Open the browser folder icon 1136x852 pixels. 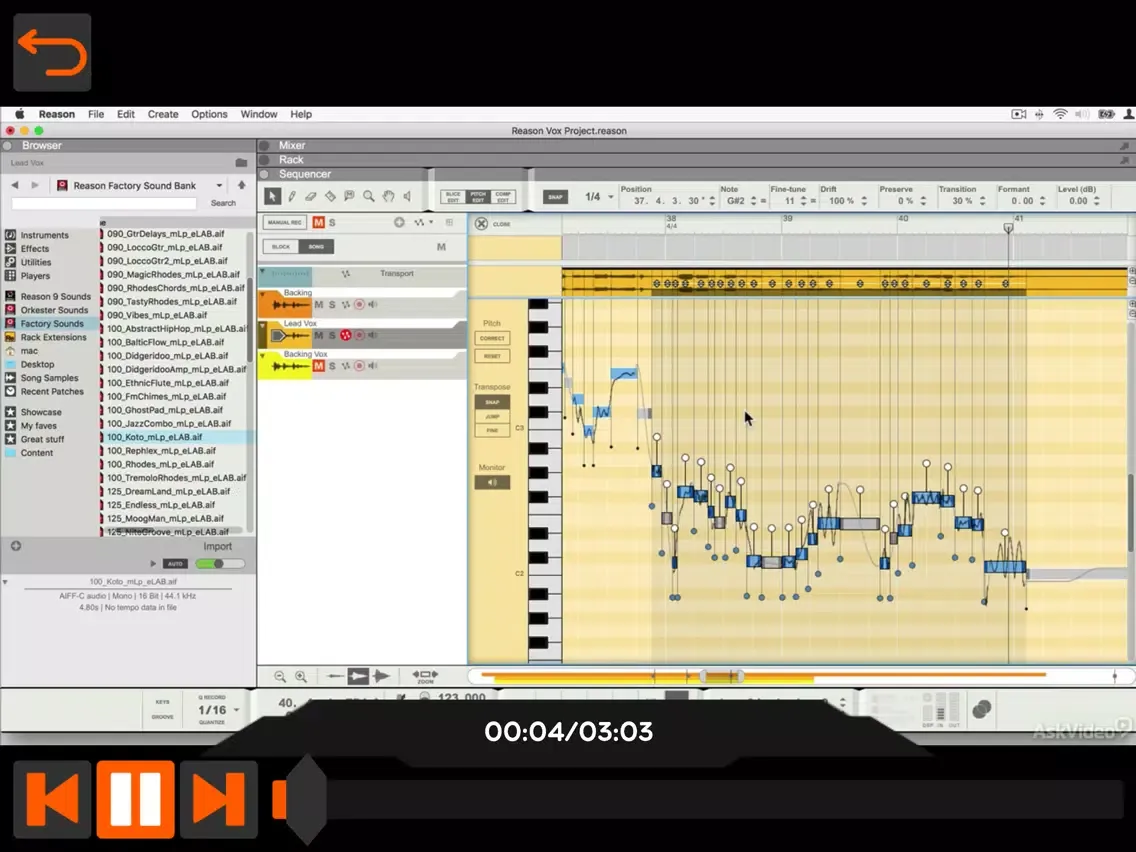click(241, 163)
